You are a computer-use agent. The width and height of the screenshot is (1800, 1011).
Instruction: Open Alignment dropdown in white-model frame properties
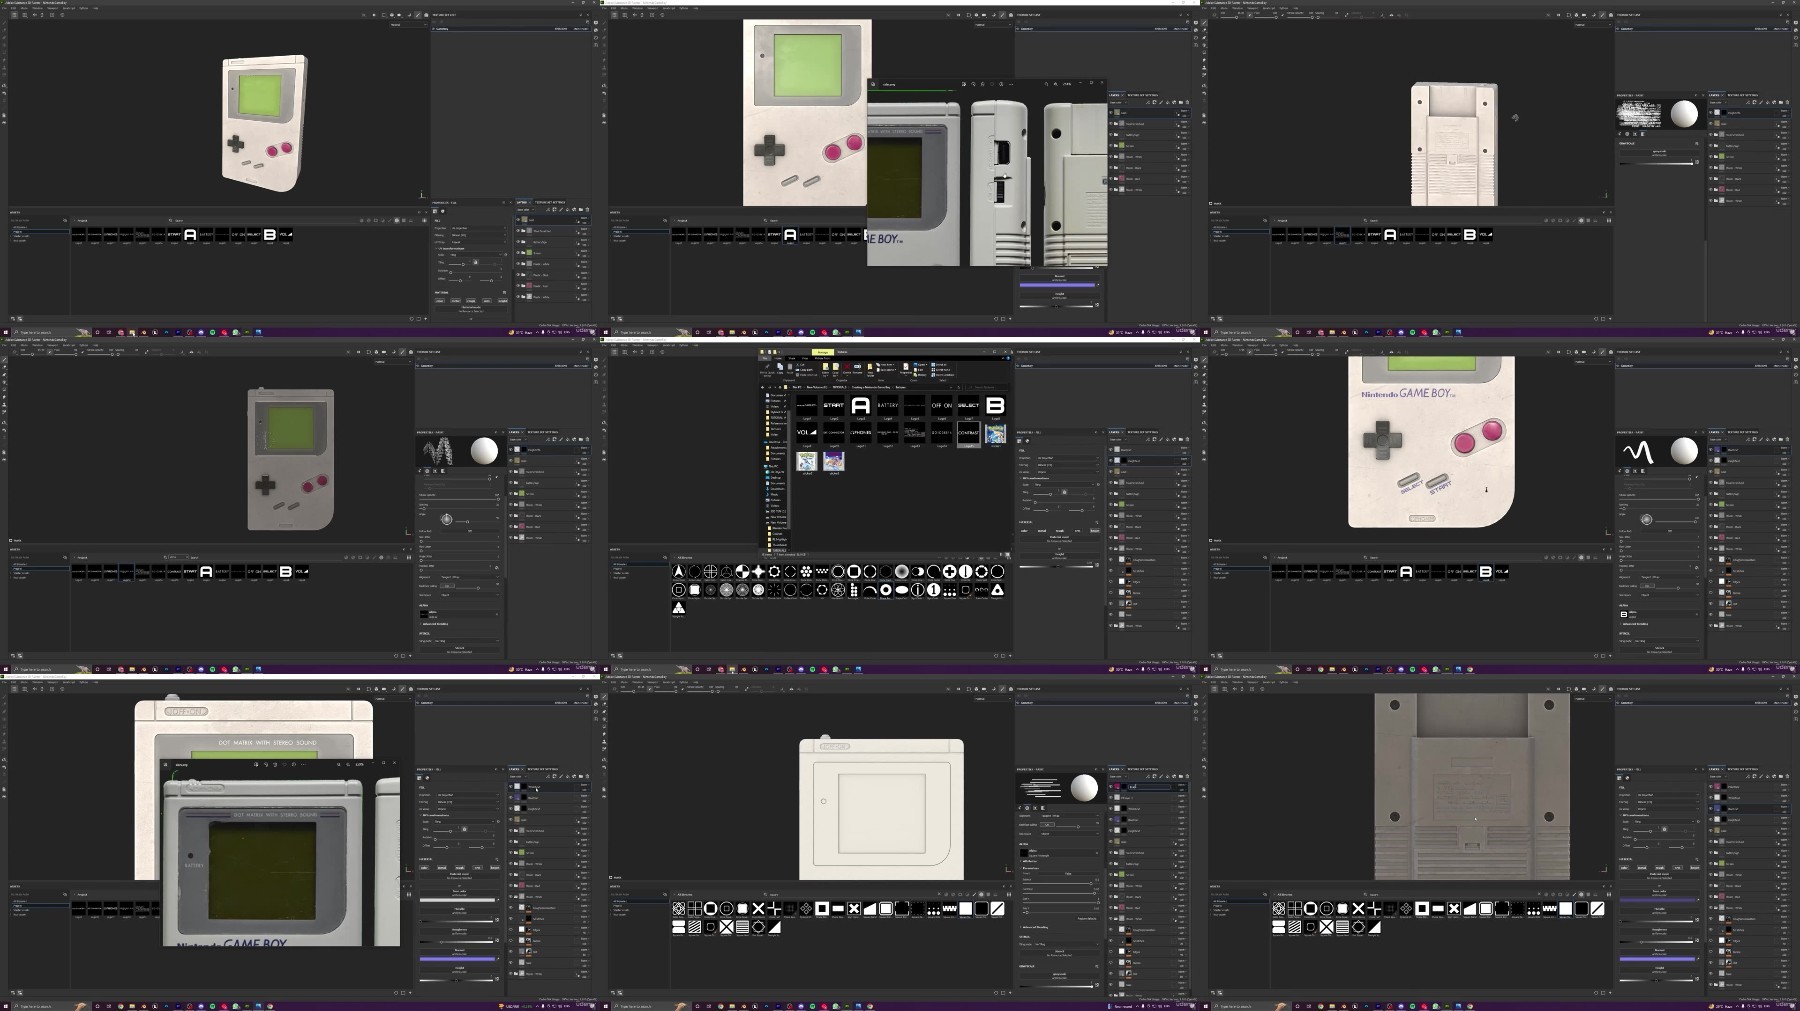tap(1069, 816)
